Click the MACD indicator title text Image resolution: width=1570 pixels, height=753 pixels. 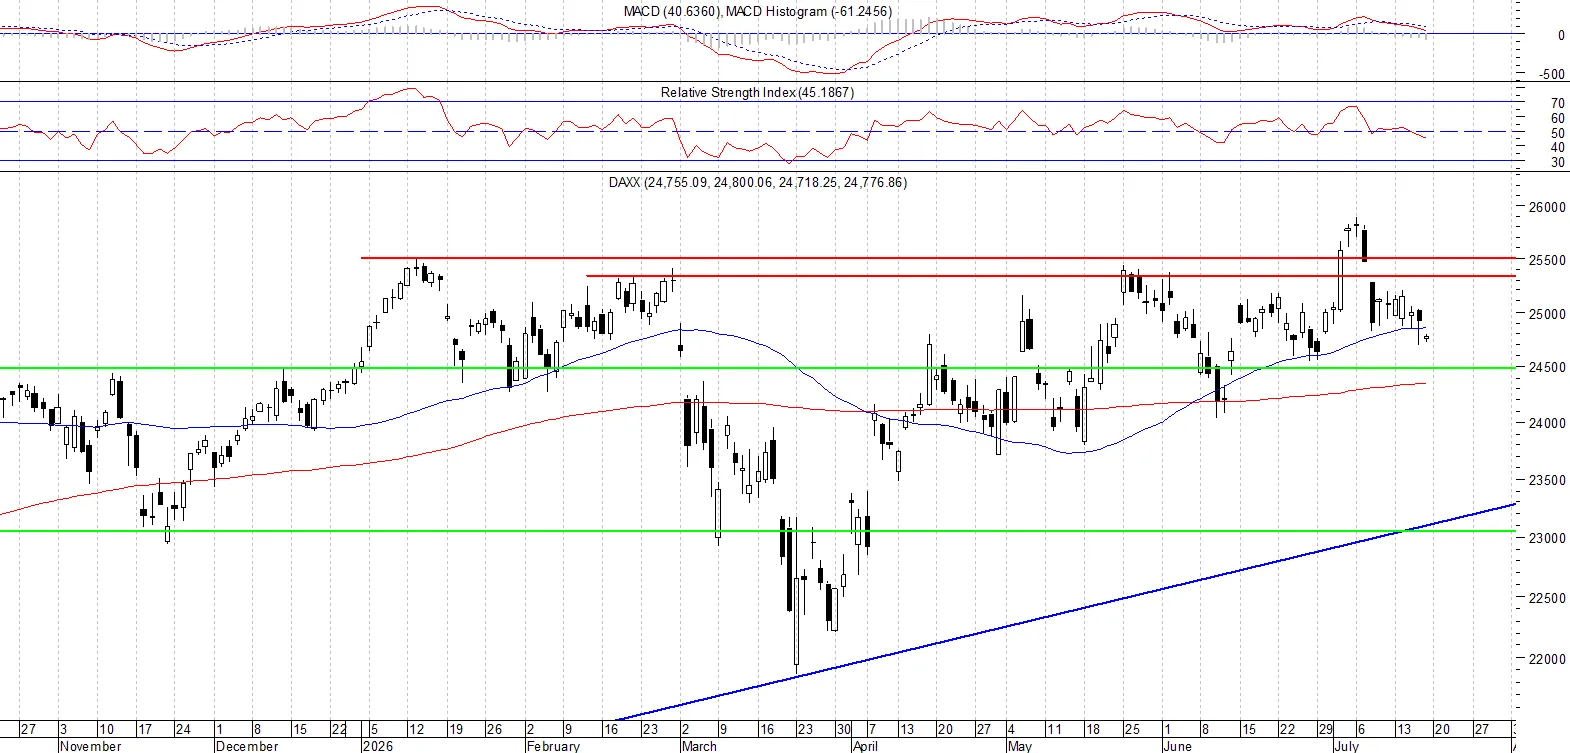coord(757,11)
